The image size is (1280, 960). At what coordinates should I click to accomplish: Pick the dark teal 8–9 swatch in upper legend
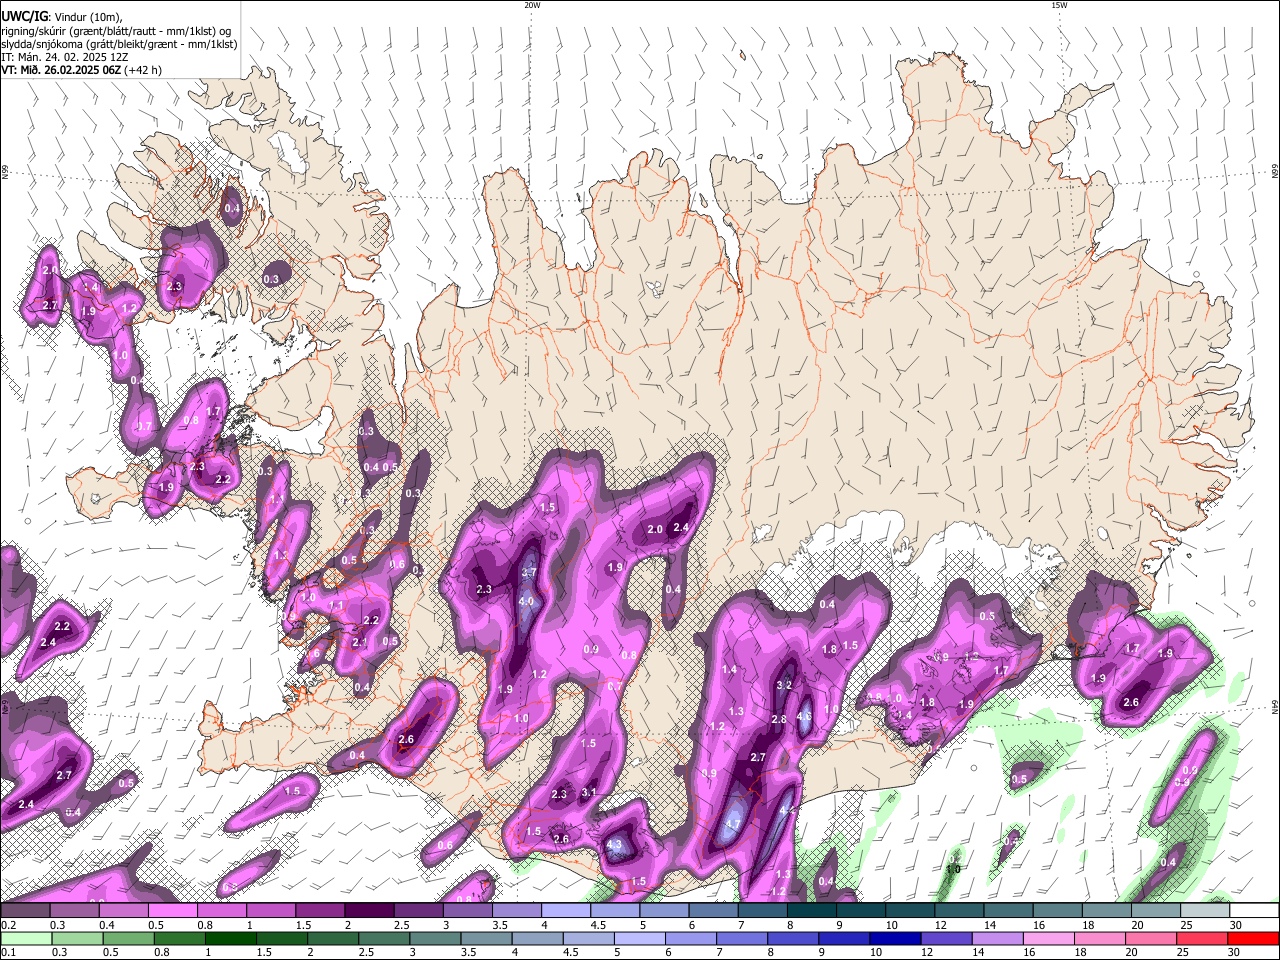(x=812, y=910)
